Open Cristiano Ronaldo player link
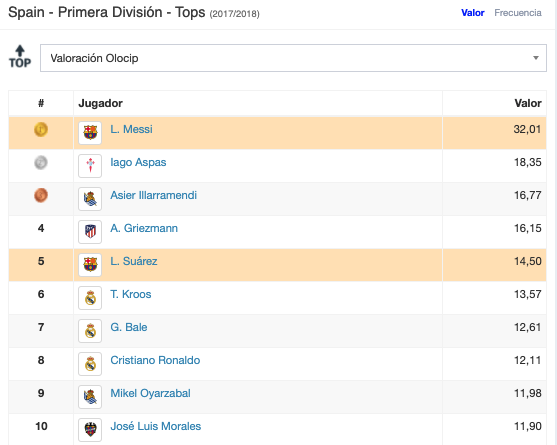 click(155, 360)
